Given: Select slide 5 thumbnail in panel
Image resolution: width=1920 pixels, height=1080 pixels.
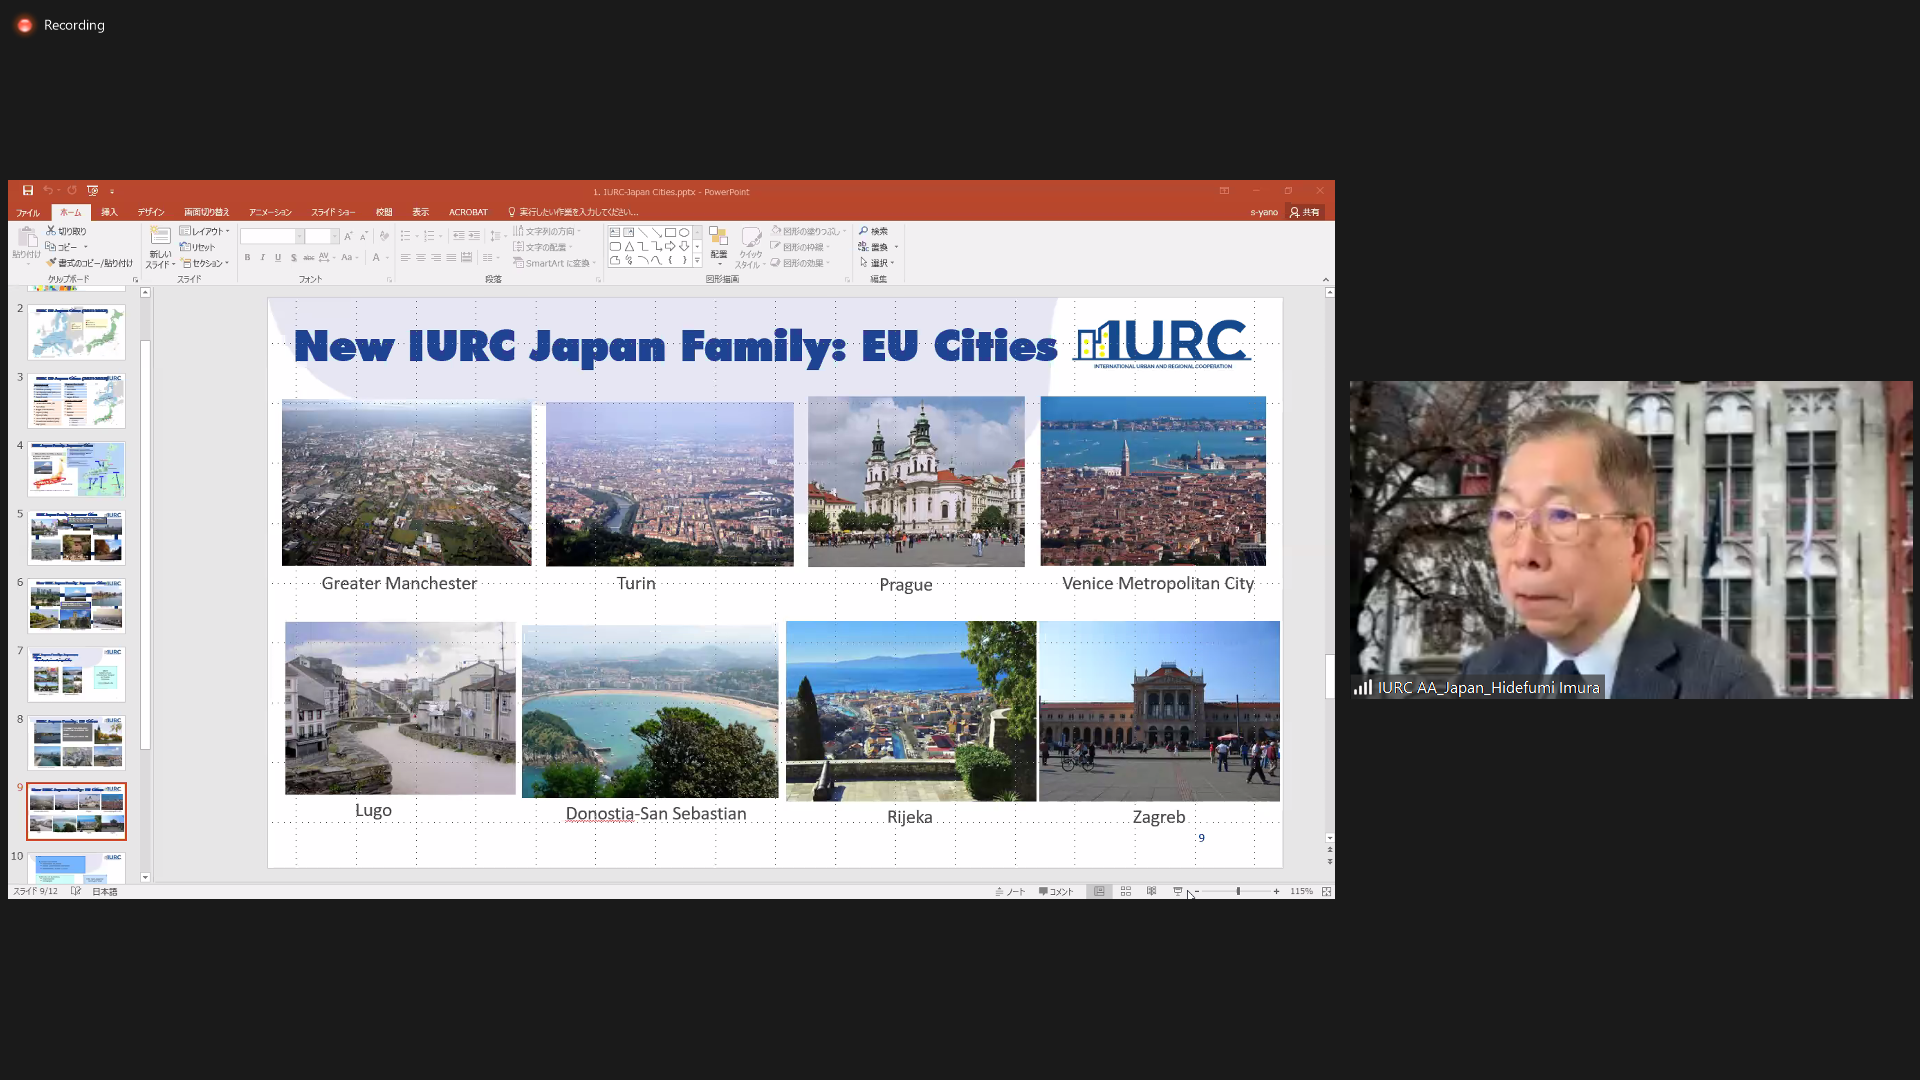Looking at the screenshot, I should pyautogui.click(x=77, y=537).
